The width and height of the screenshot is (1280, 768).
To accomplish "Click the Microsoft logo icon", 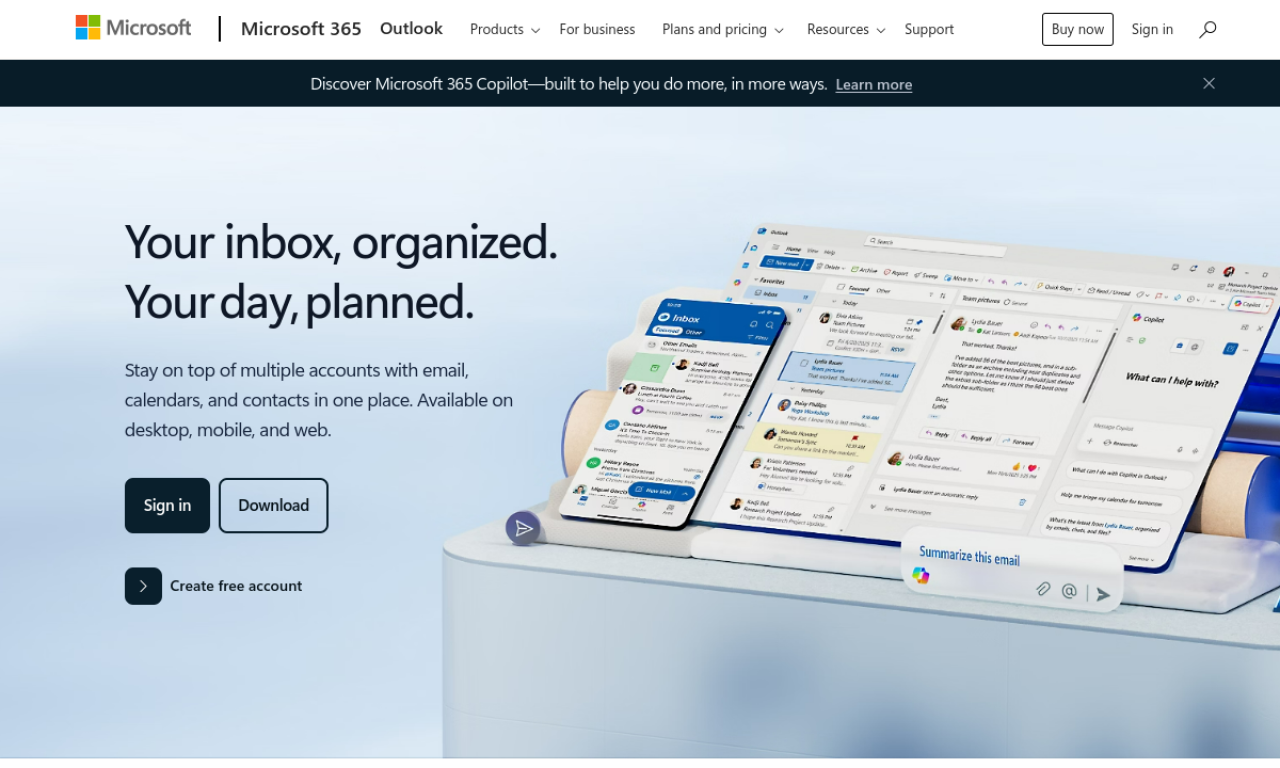I will click(x=86, y=27).
